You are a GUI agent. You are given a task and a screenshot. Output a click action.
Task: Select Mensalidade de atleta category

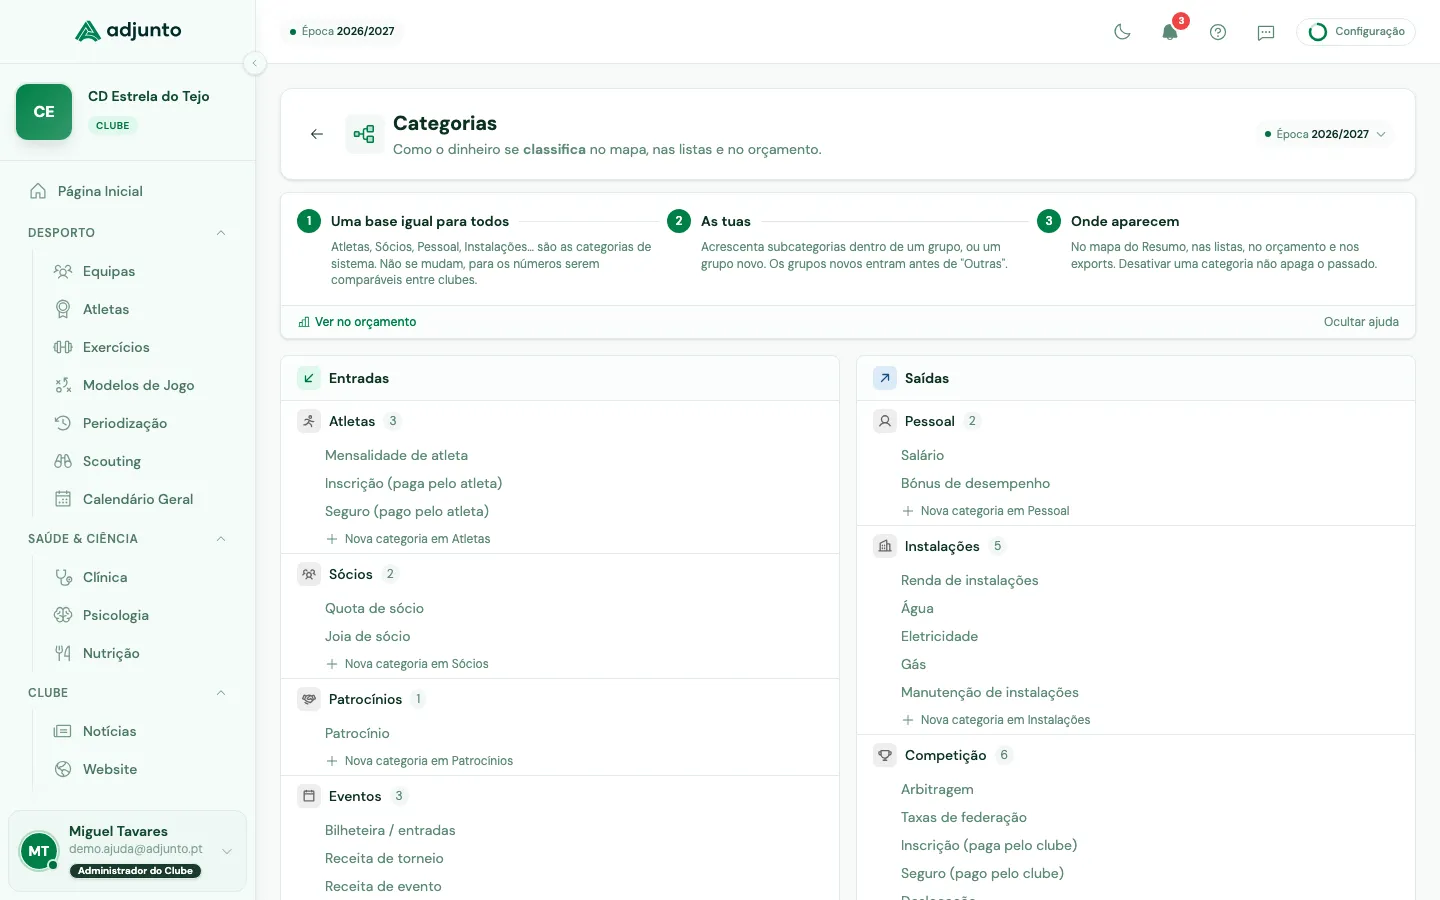[x=396, y=455]
